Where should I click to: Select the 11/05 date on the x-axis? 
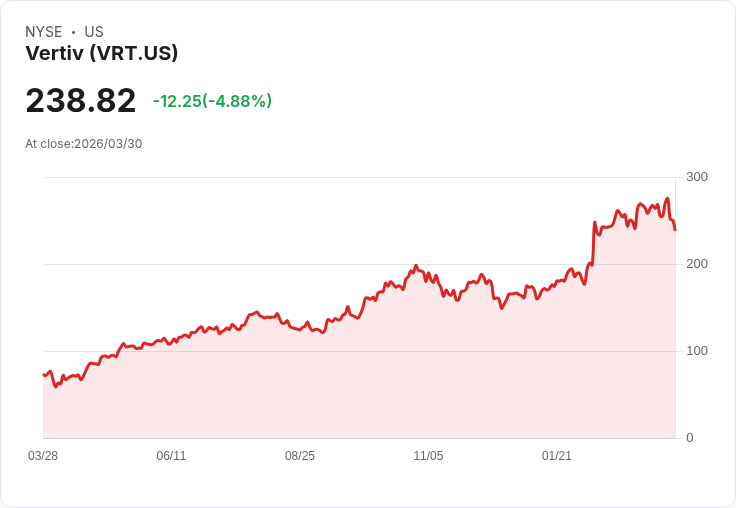pyautogui.click(x=428, y=456)
